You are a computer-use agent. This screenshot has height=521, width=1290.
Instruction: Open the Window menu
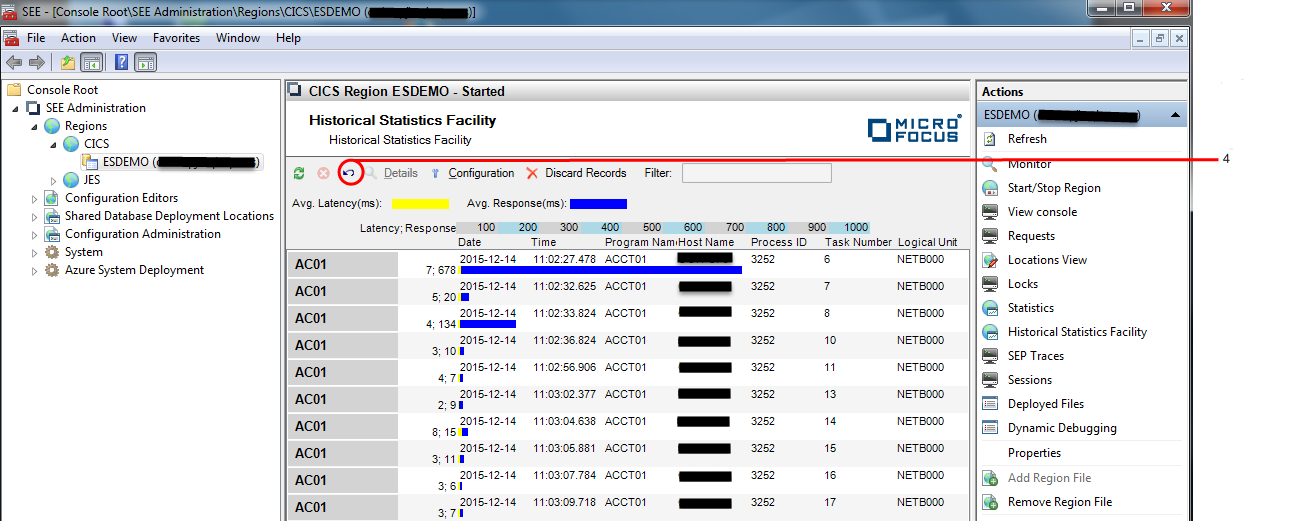[238, 38]
